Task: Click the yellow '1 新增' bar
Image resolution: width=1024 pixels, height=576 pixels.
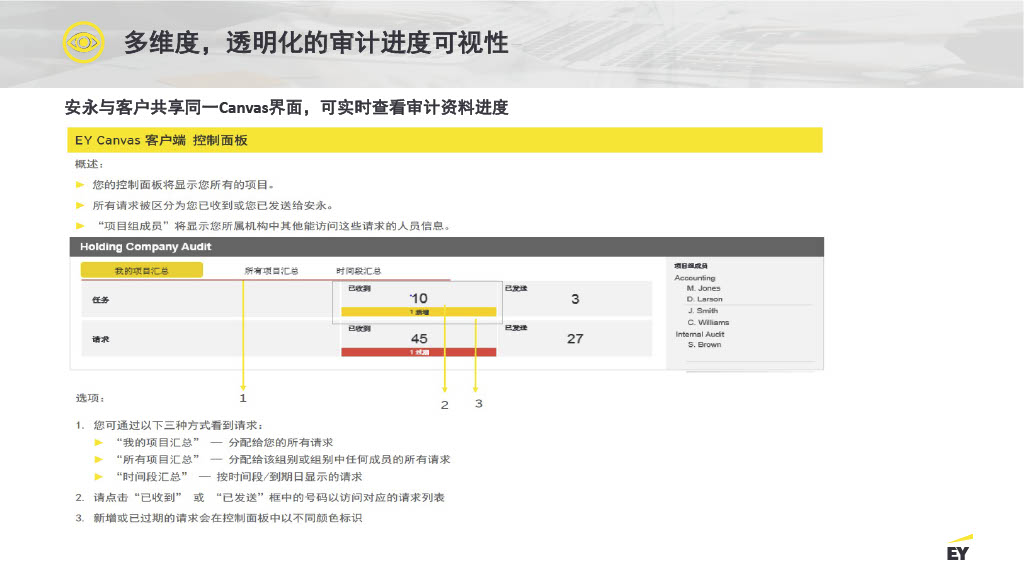Action: tap(419, 312)
